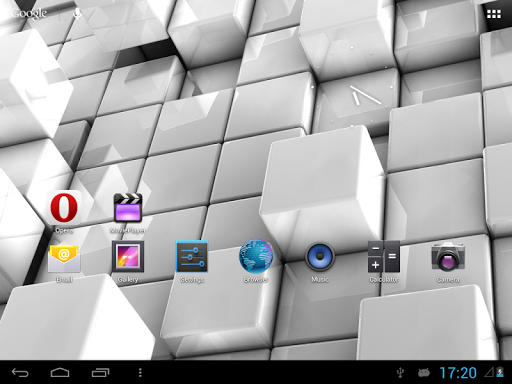Open the all apps drawer grid
The image size is (512, 384).
494,14
